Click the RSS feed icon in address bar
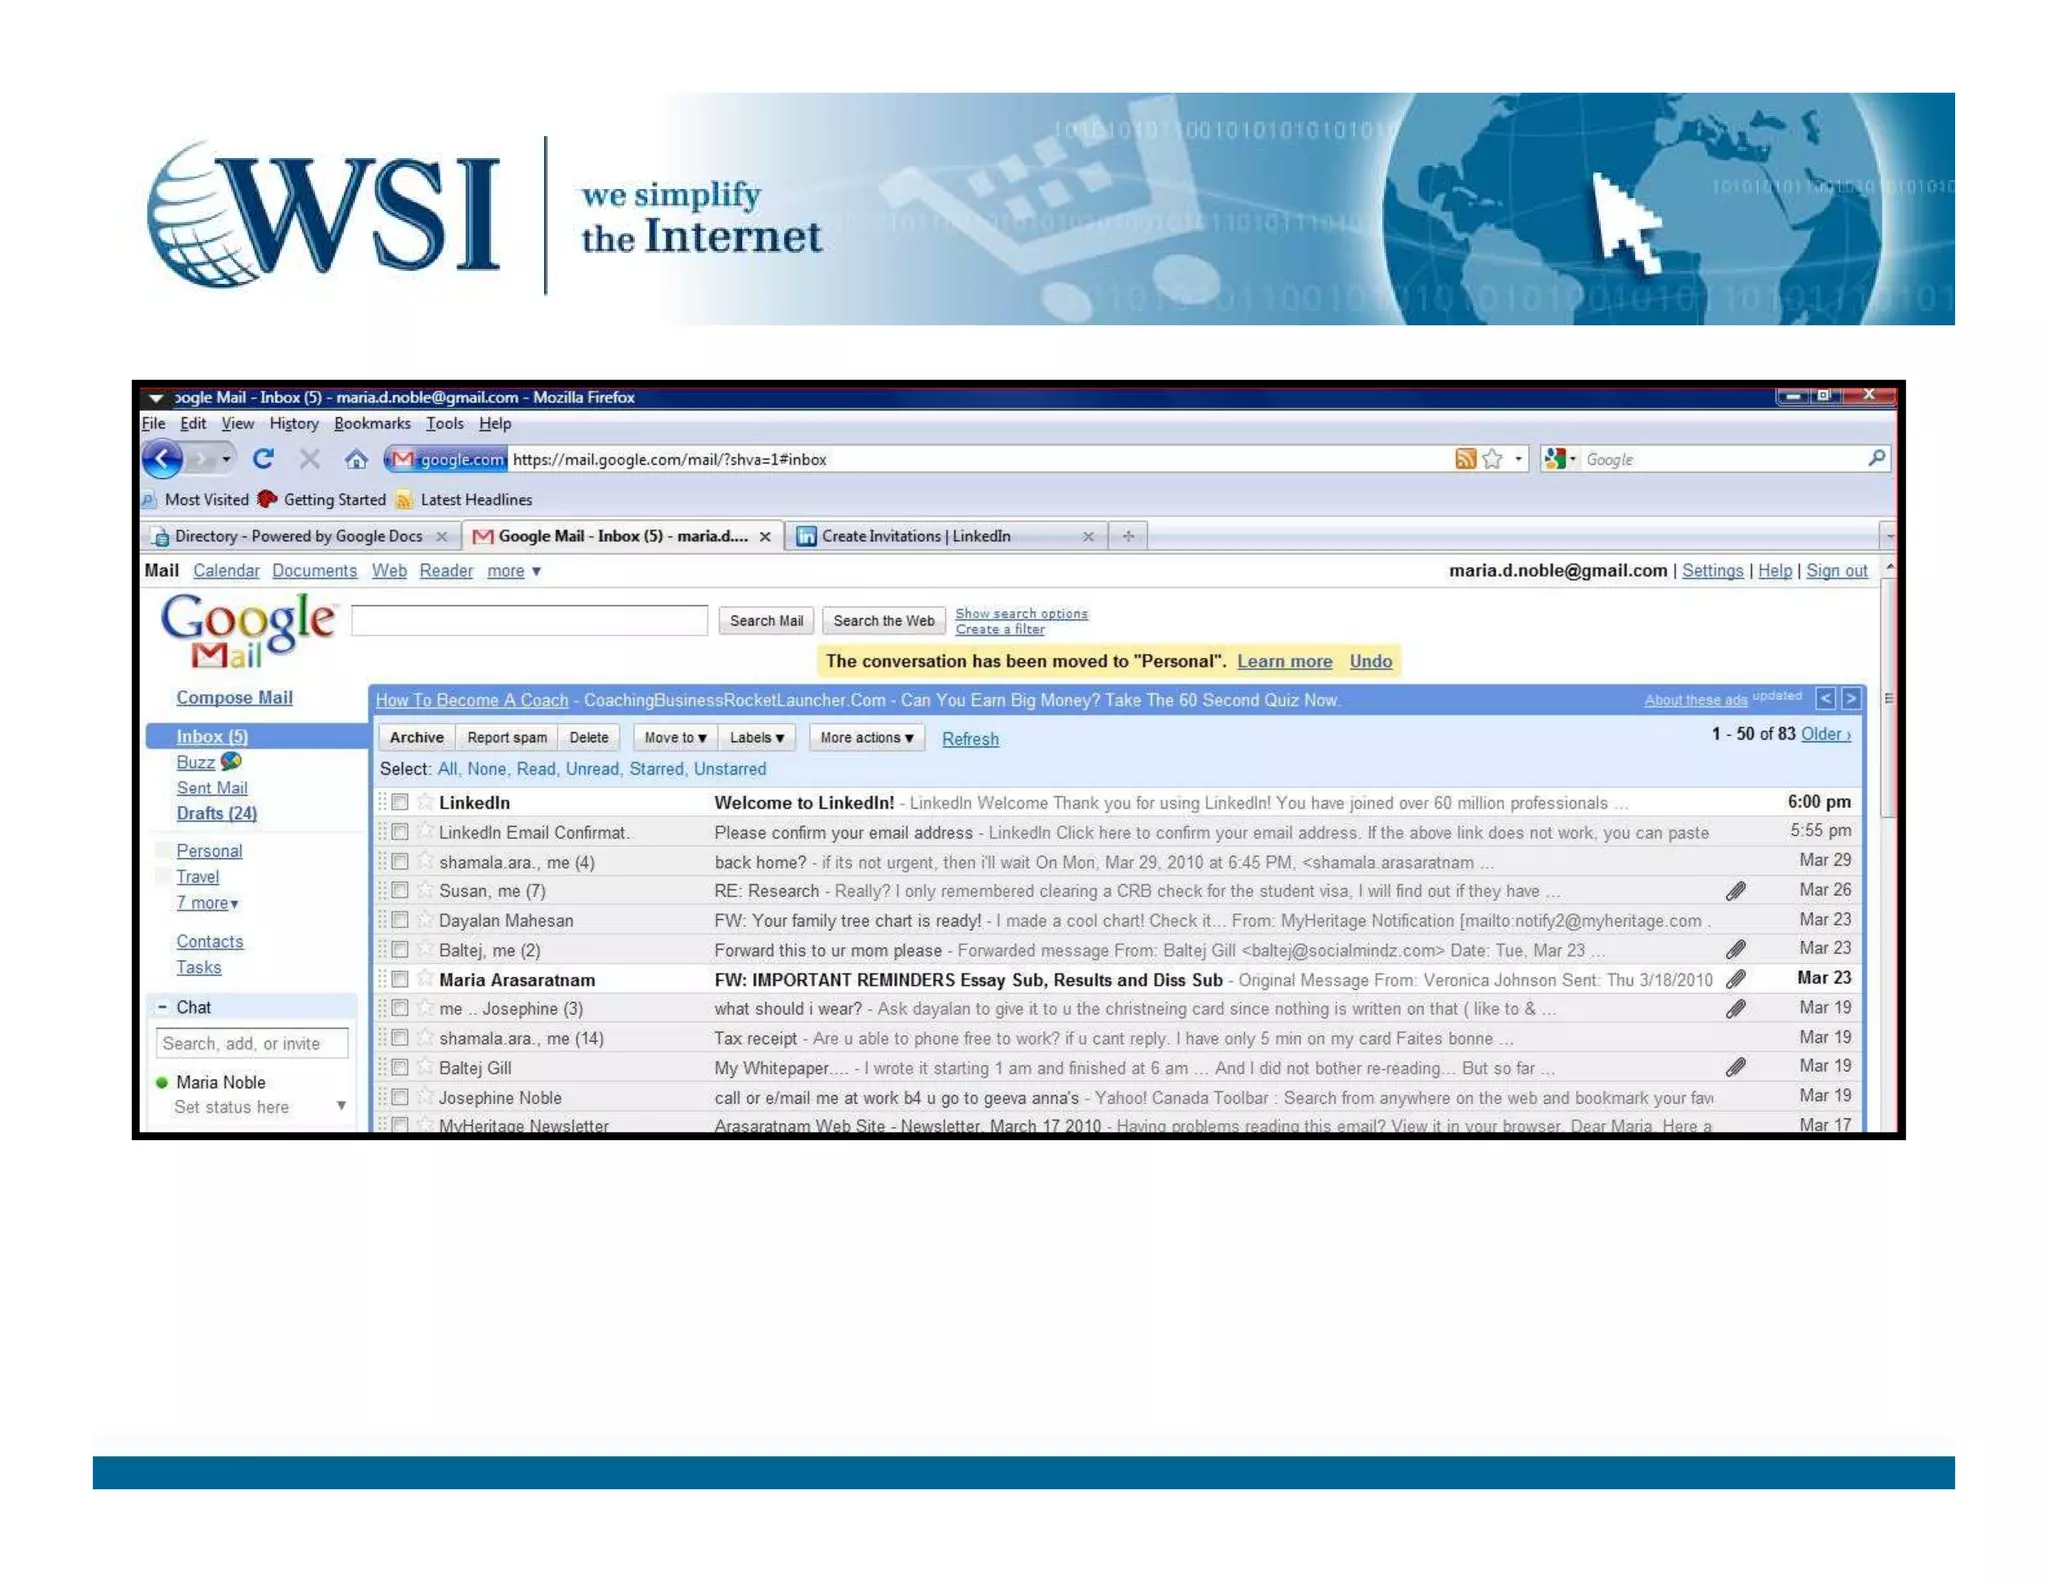2048x1582 pixels. (x=1465, y=459)
